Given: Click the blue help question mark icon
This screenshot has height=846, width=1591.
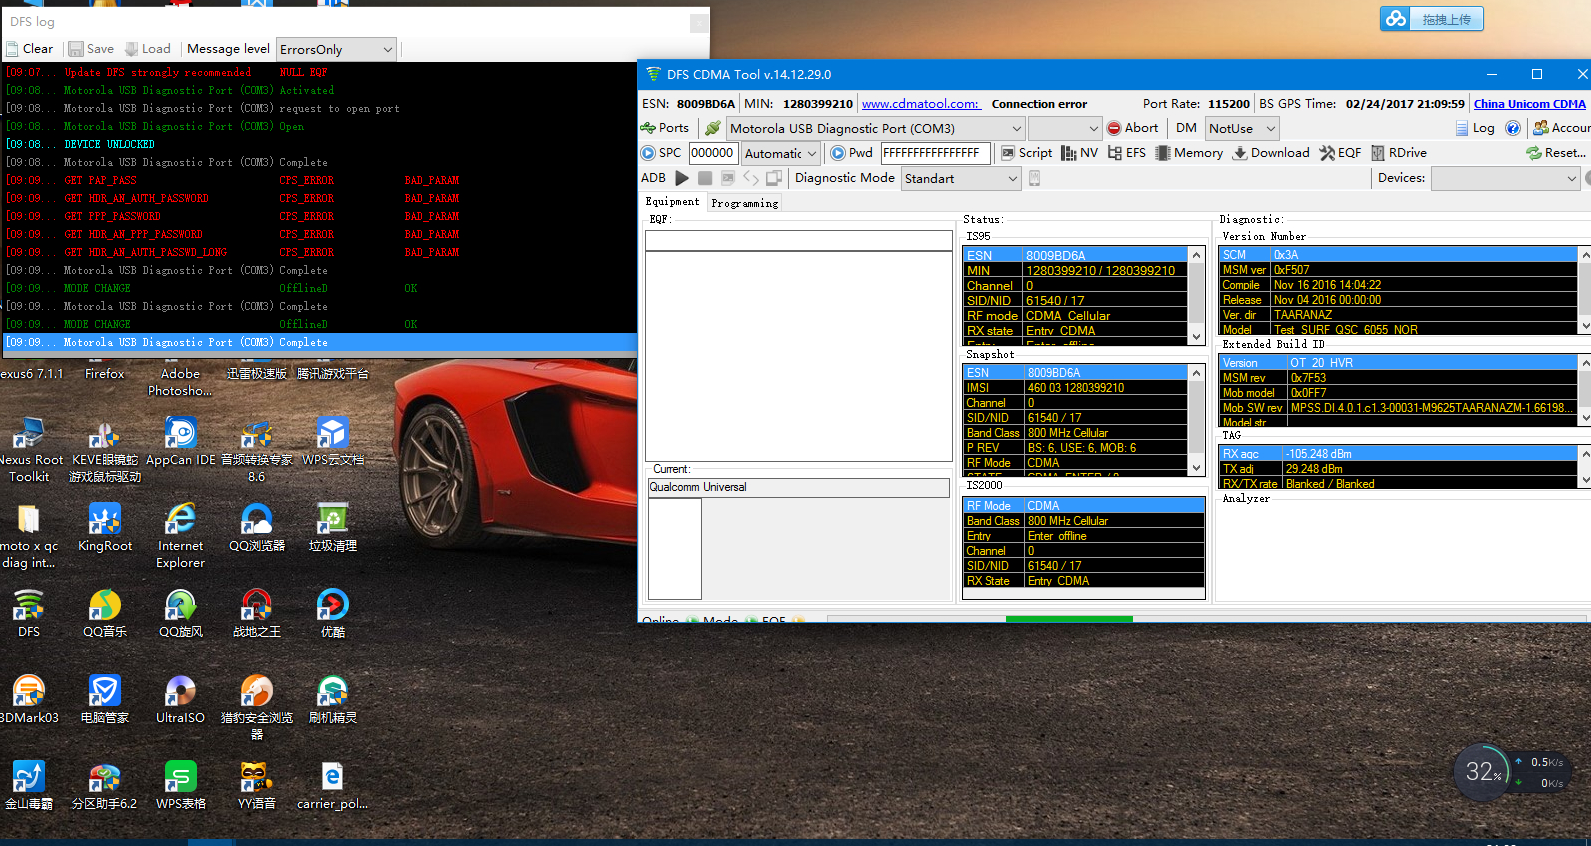Looking at the screenshot, I should 1512,128.
